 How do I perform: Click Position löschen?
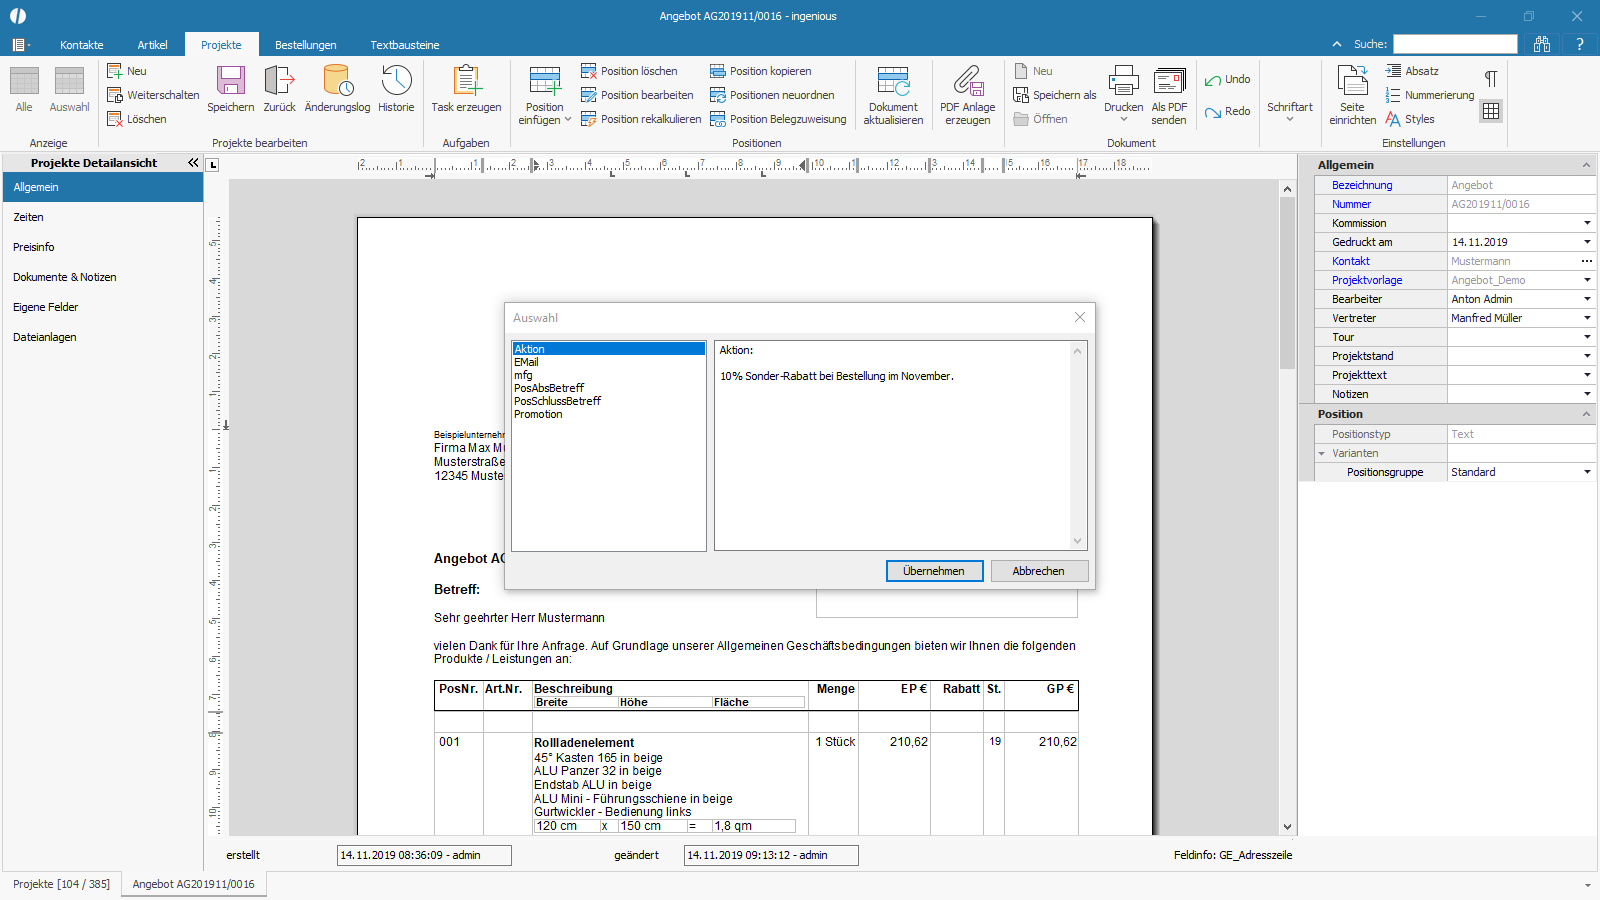[629, 71]
